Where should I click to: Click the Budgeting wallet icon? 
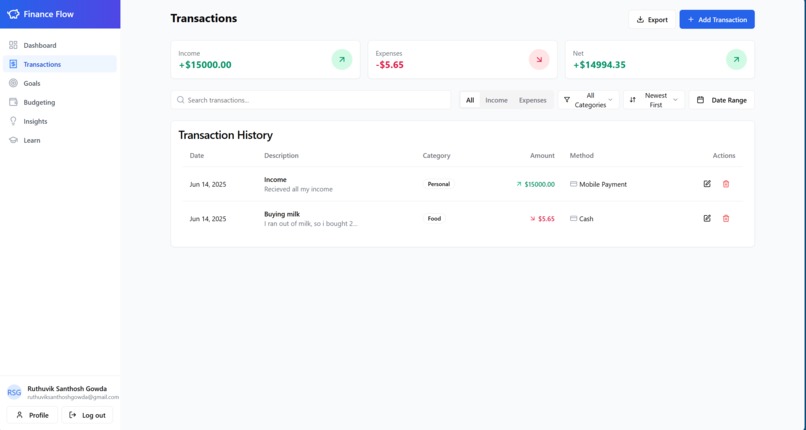13,102
